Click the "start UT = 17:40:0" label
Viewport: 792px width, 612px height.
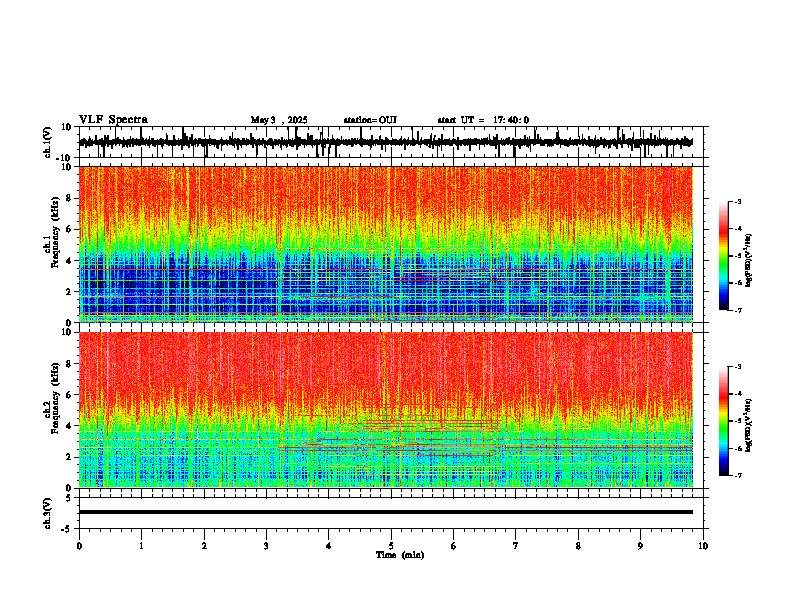(483, 120)
